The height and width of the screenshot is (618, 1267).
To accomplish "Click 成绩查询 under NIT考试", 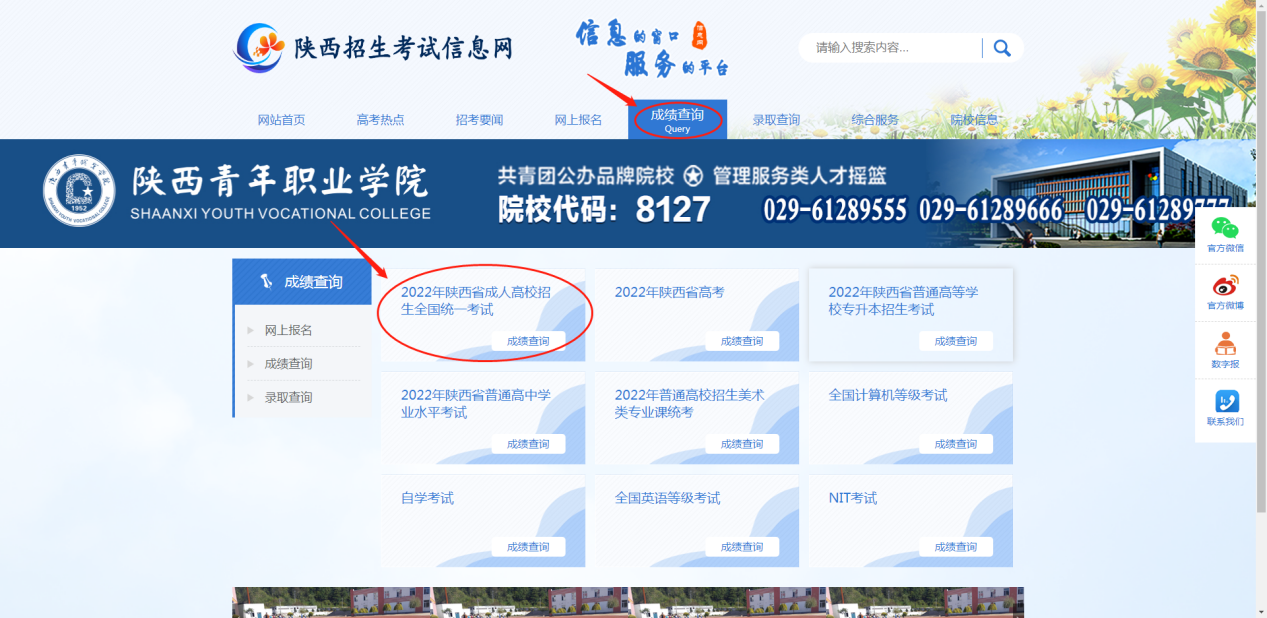I will point(956,547).
